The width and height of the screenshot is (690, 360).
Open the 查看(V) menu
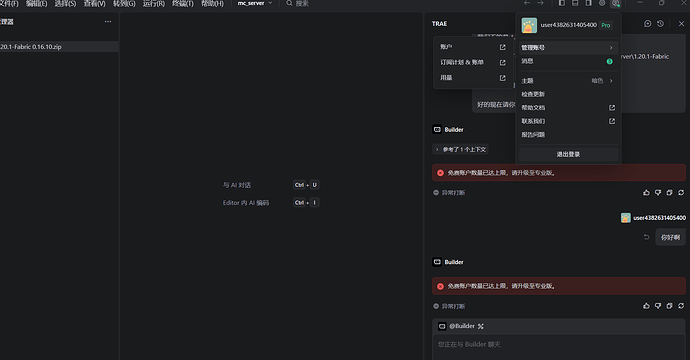point(95,4)
